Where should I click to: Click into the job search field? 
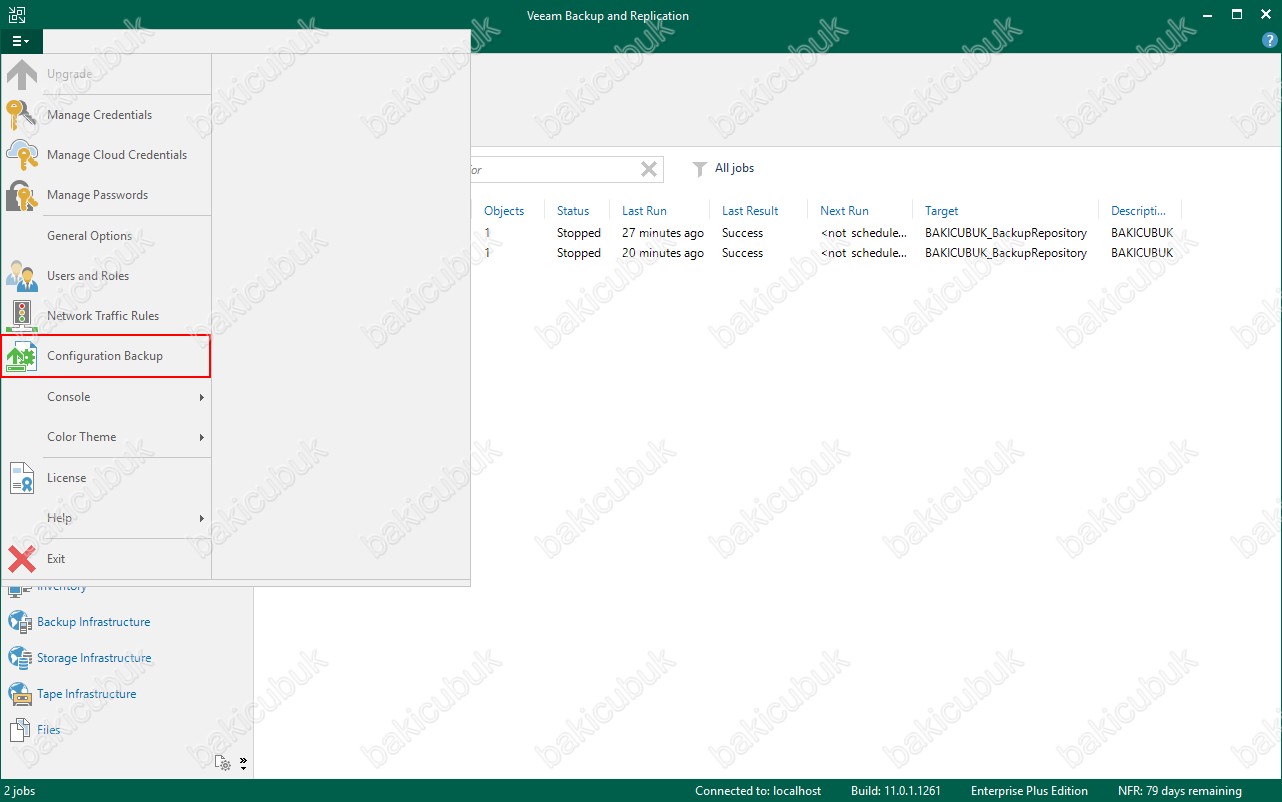pyautogui.click(x=553, y=169)
